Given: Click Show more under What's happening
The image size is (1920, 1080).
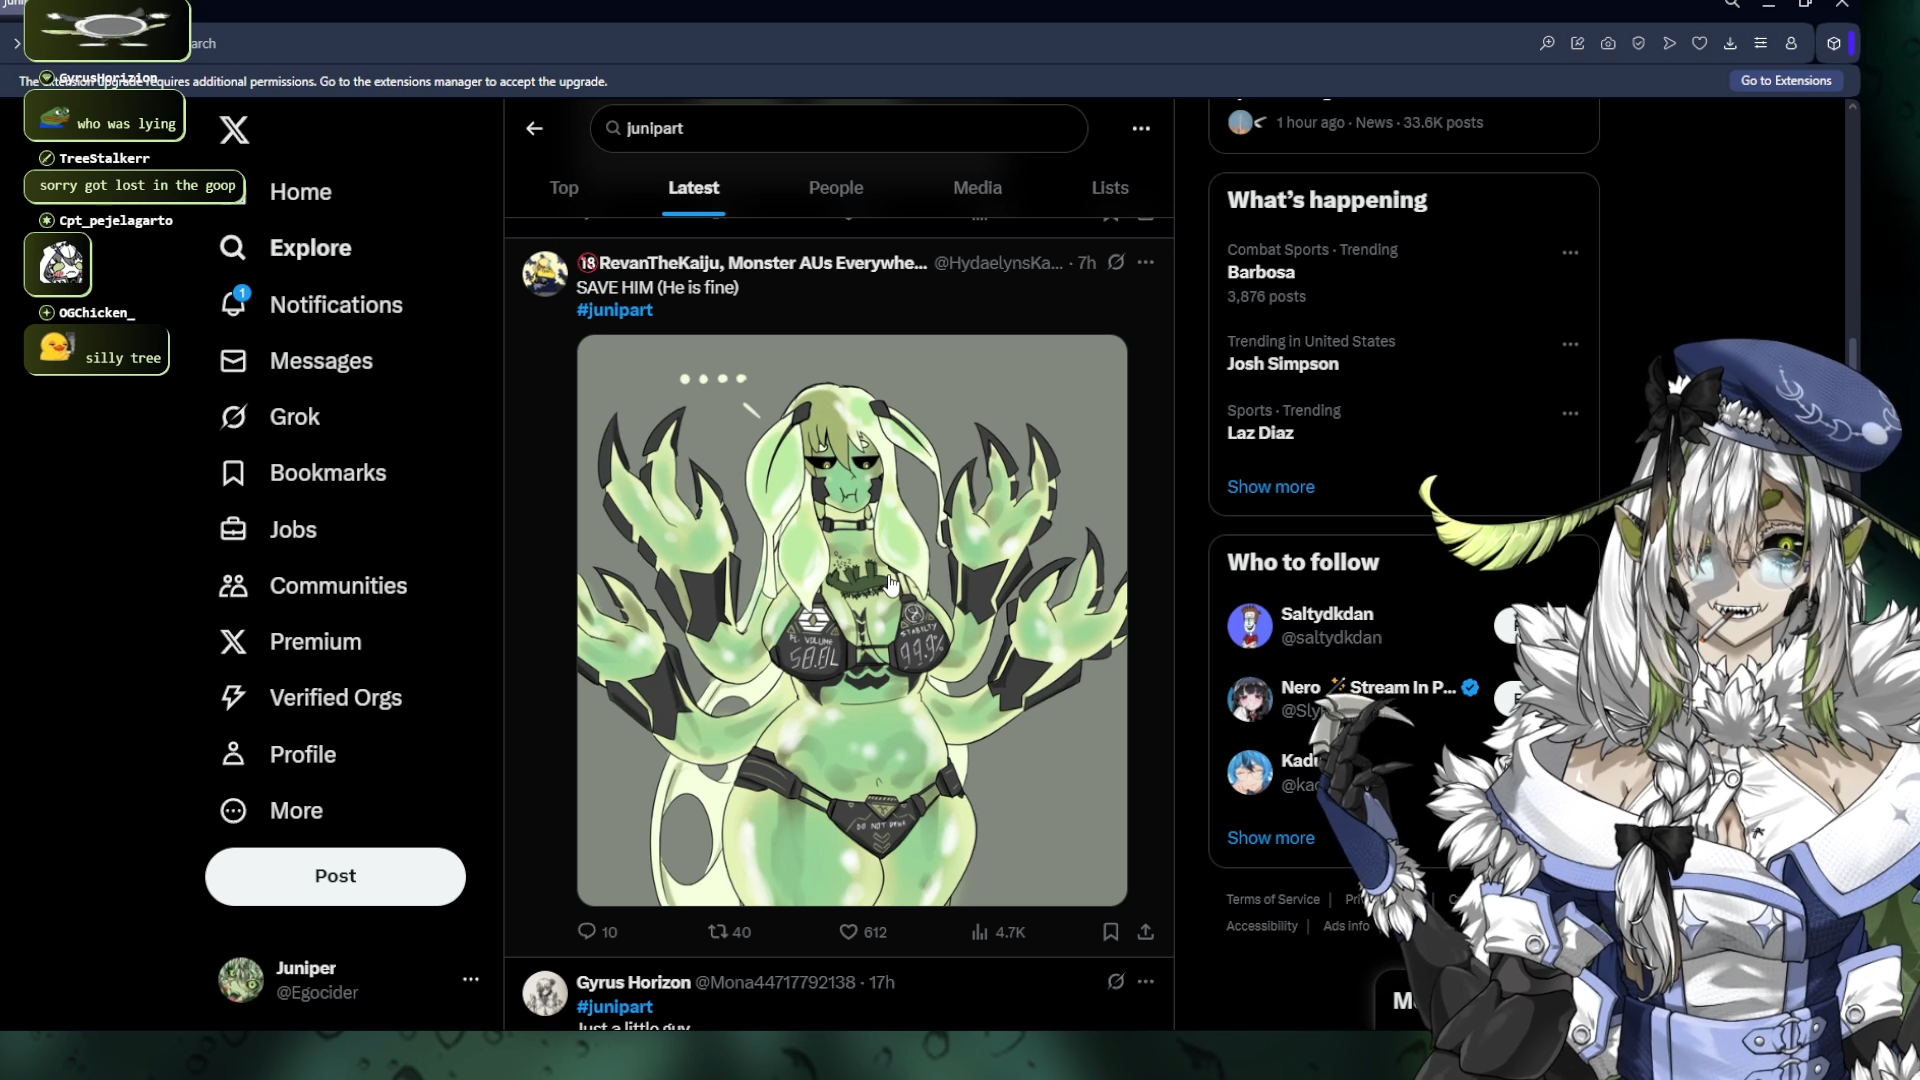Looking at the screenshot, I should point(1270,486).
